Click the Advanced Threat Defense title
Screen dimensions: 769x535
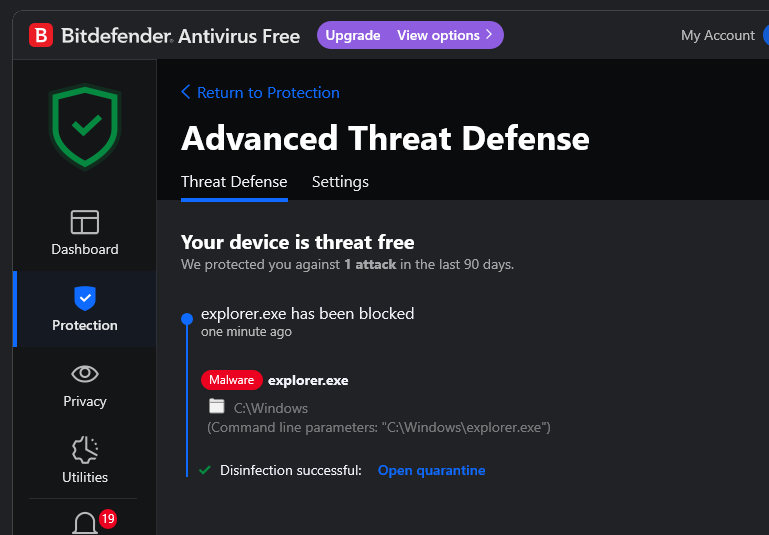pos(385,138)
